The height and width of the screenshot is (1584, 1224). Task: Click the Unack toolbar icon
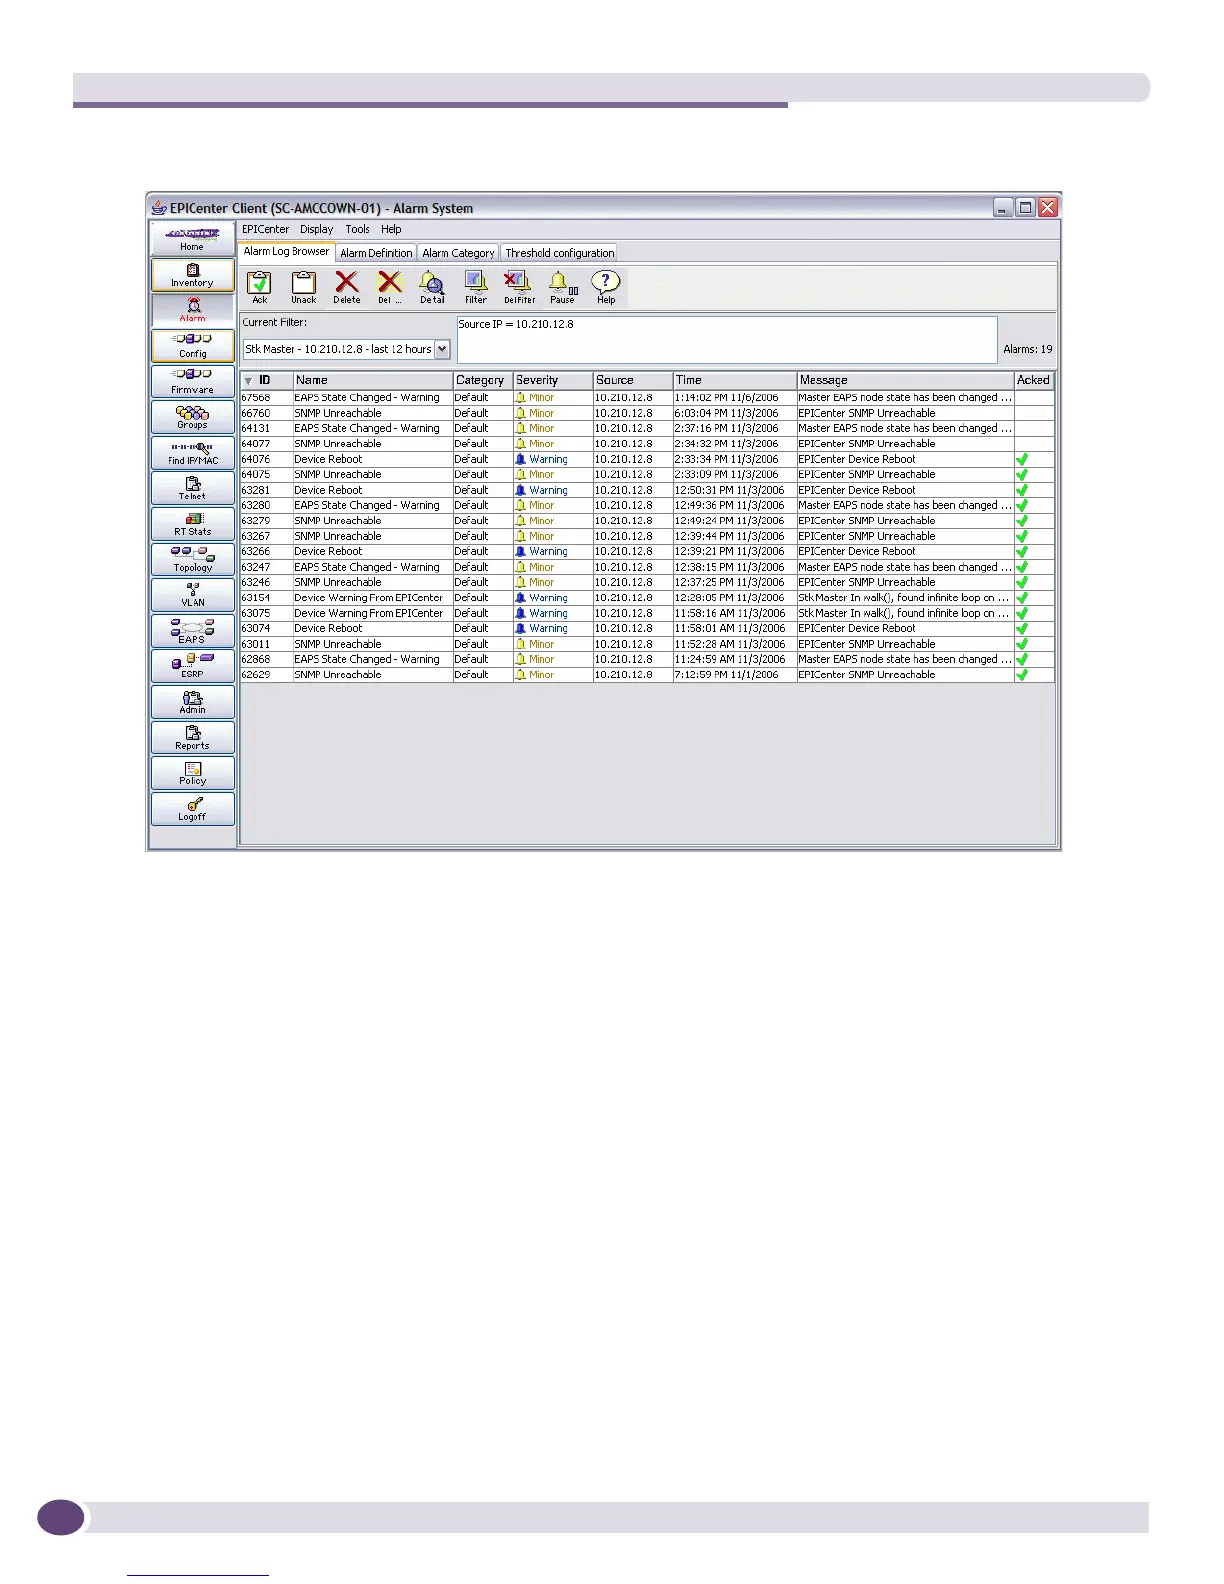(x=303, y=287)
